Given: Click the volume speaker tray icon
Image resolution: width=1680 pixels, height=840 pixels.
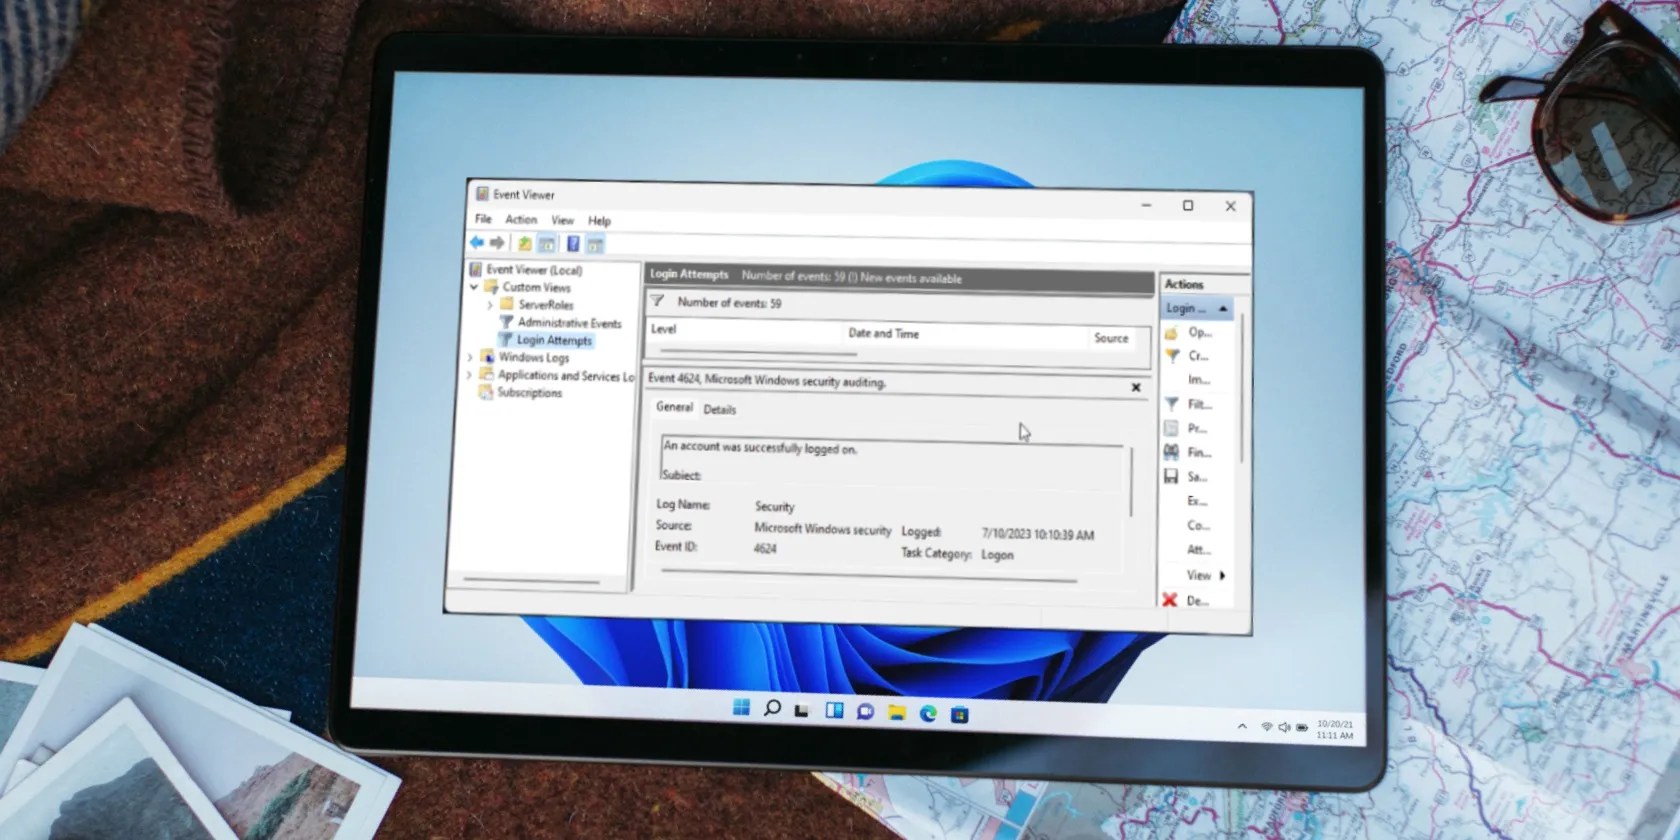Looking at the screenshot, I should (1284, 727).
